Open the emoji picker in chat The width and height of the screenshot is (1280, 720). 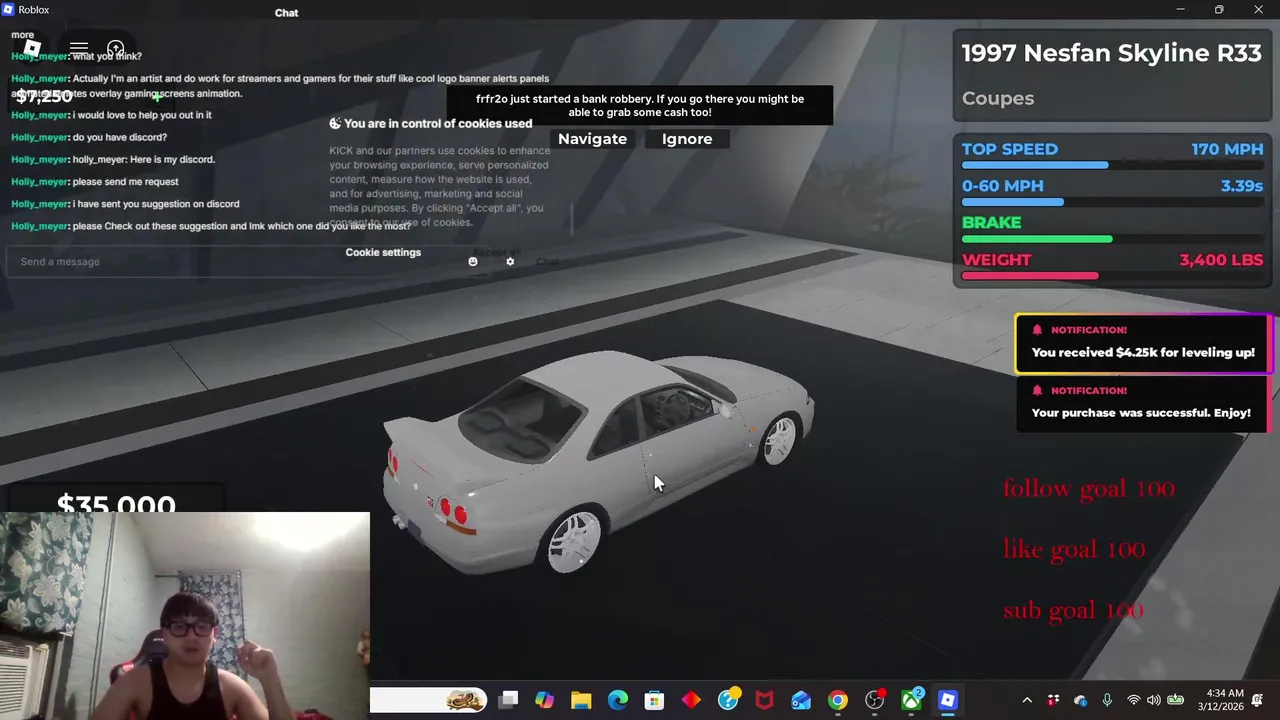(473, 262)
